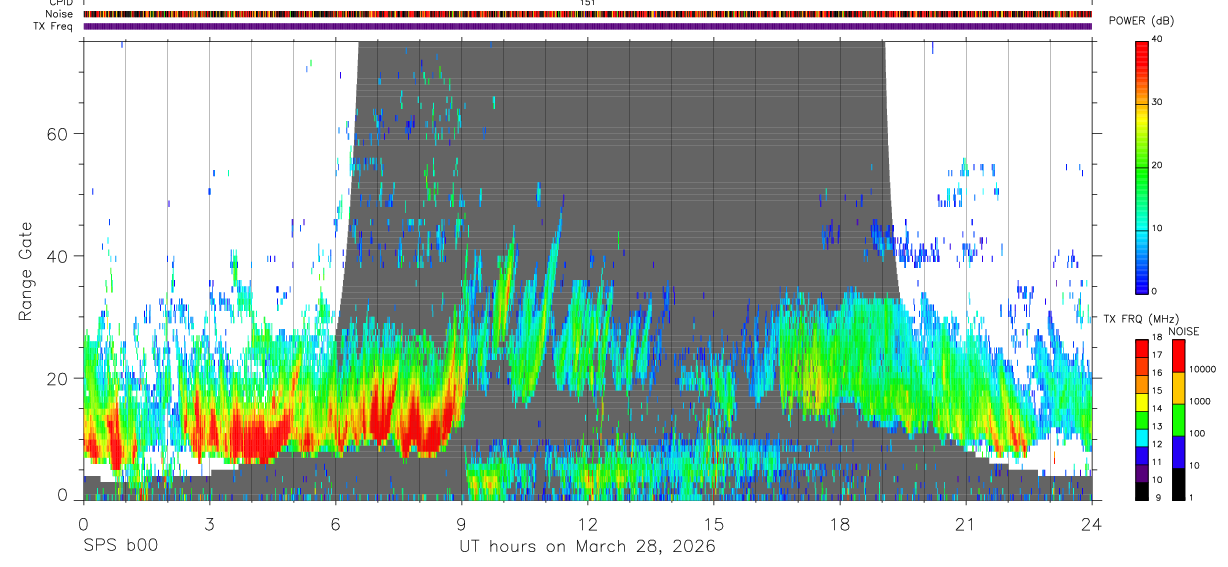Click the 1 label on the noise colorbar

pos(1191,497)
